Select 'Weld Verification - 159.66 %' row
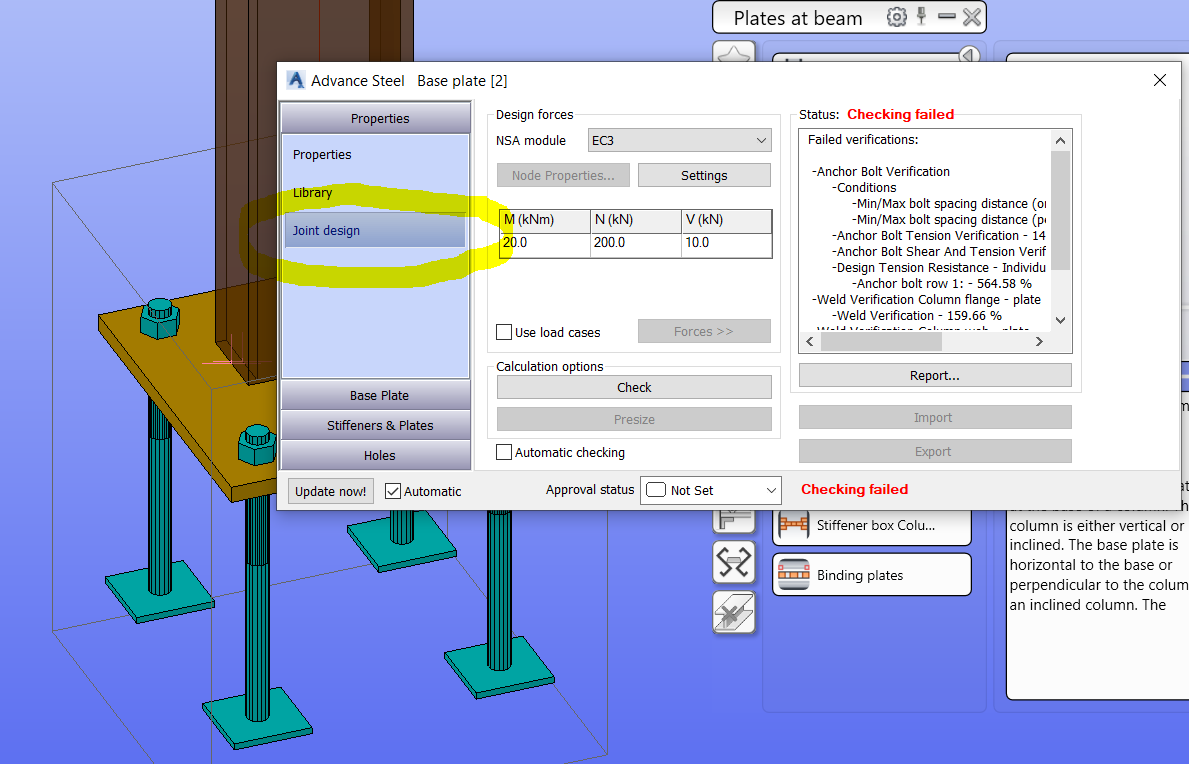Screen dimensions: 1189x764 click(917, 315)
